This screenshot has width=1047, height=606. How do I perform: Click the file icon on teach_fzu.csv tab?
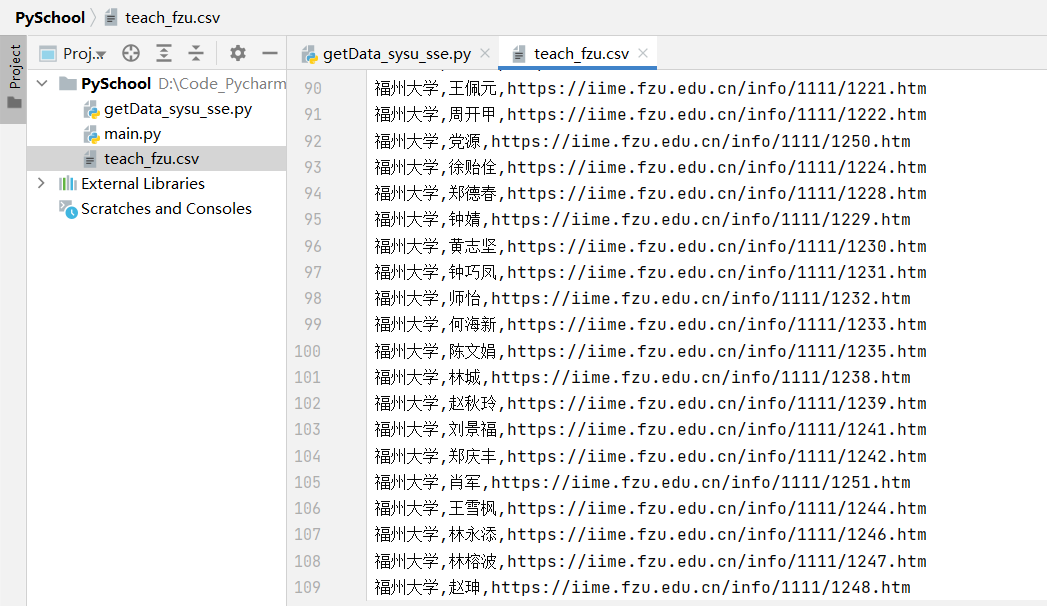(519, 54)
